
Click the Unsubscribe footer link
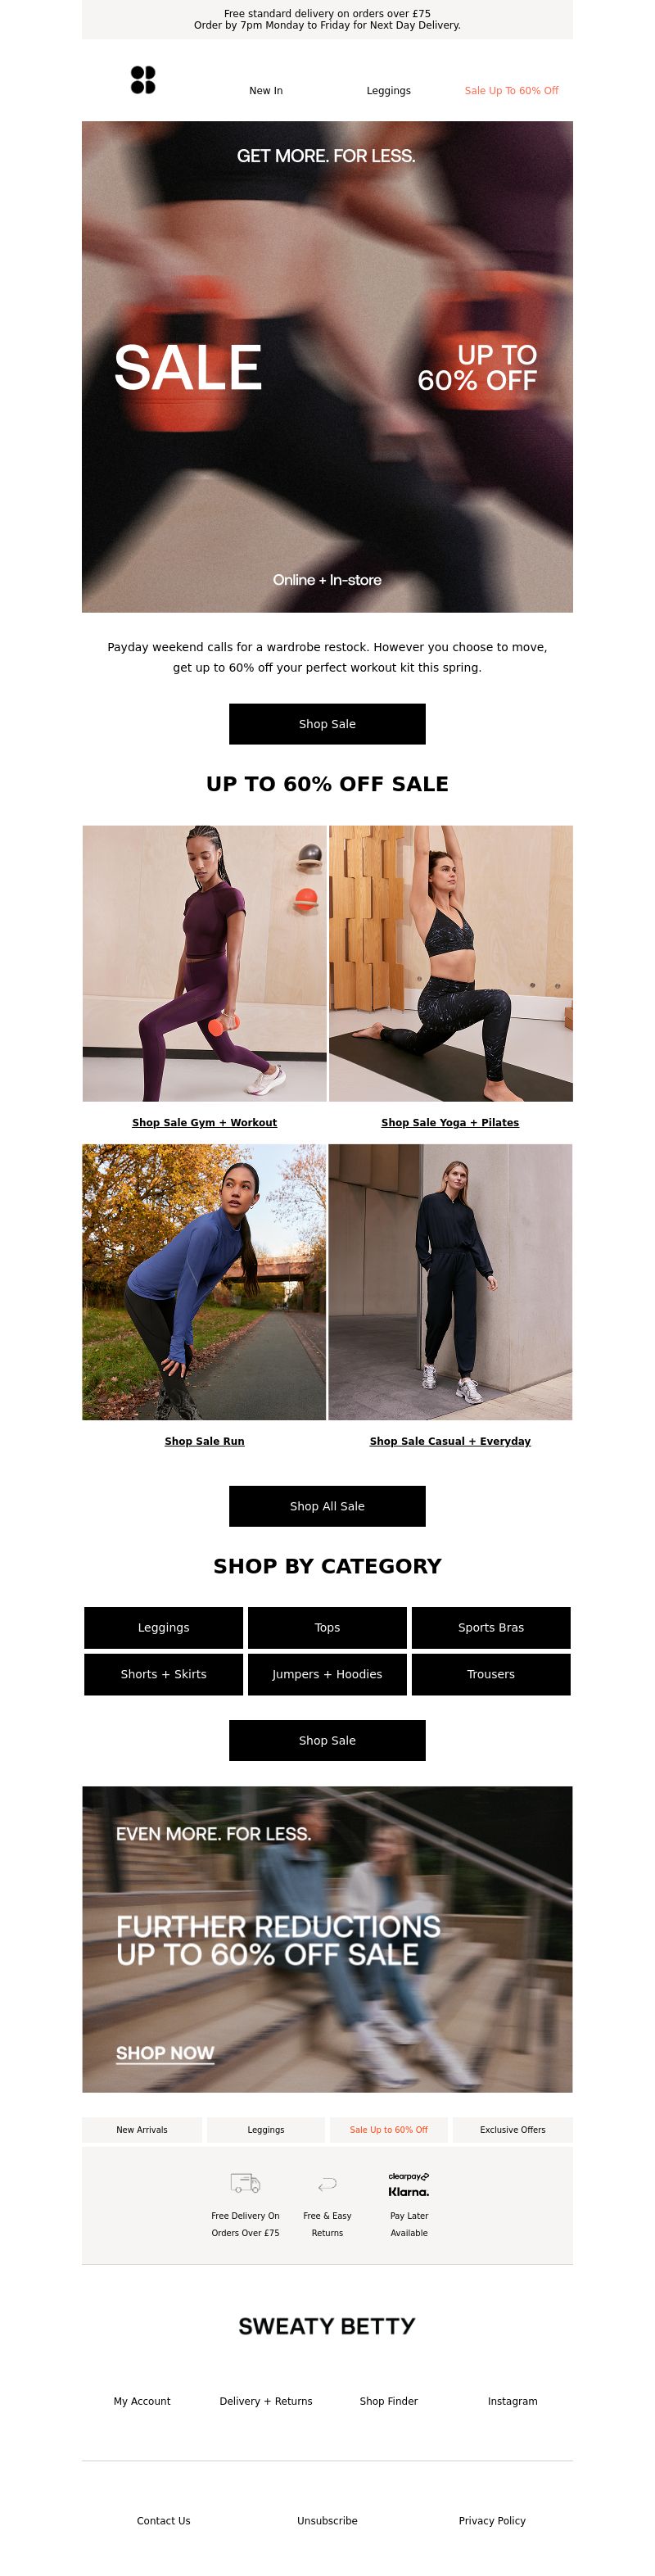[x=327, y=2521]
